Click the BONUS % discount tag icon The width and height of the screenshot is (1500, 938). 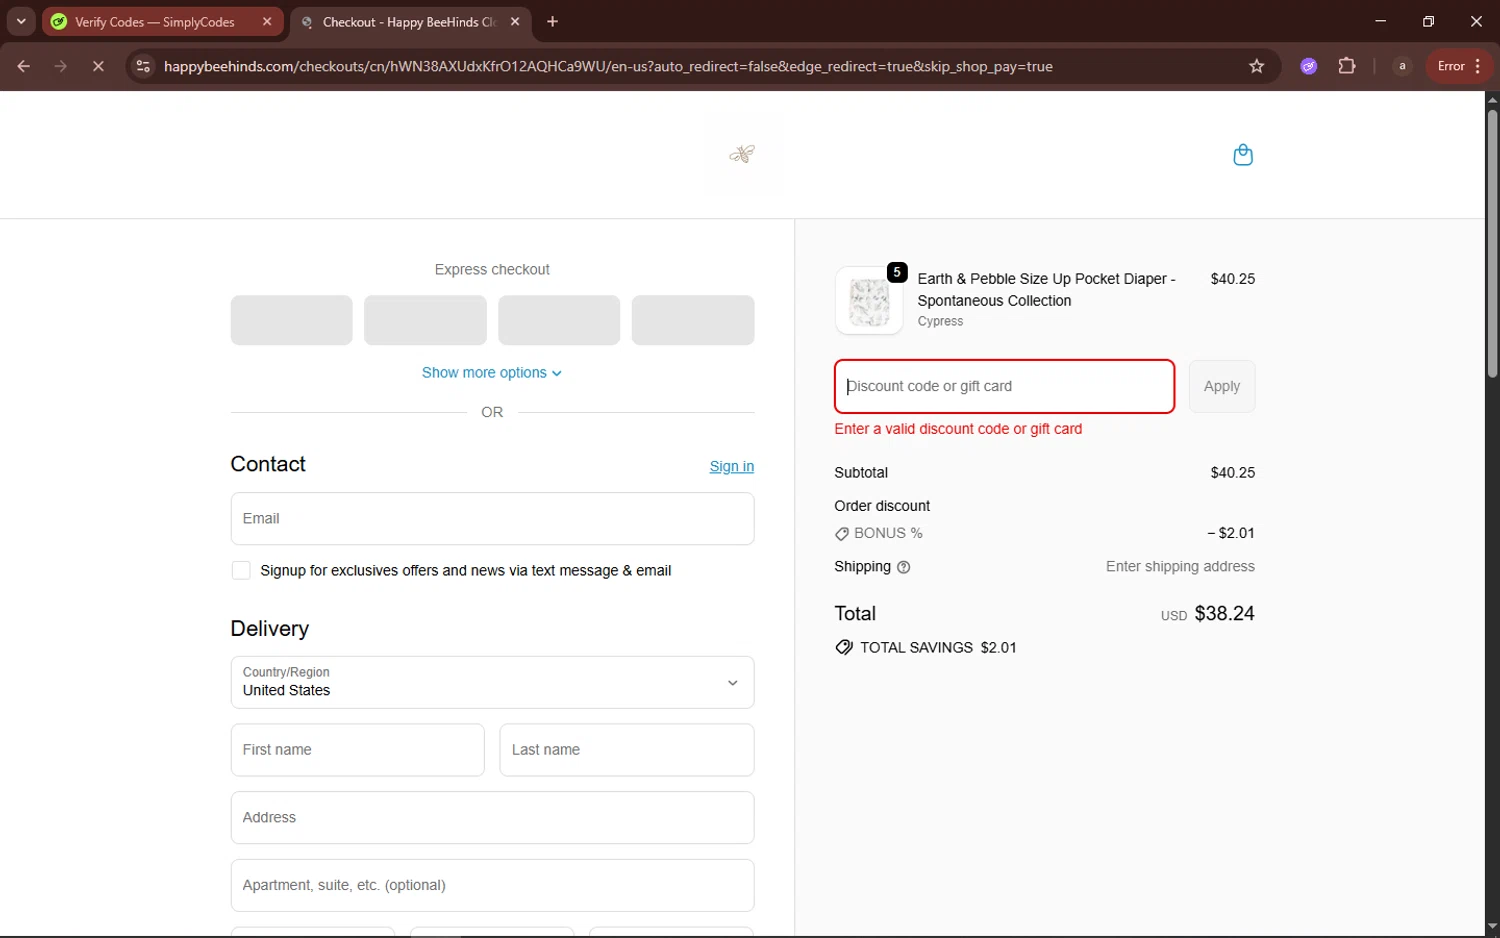(x=842, y=534)
